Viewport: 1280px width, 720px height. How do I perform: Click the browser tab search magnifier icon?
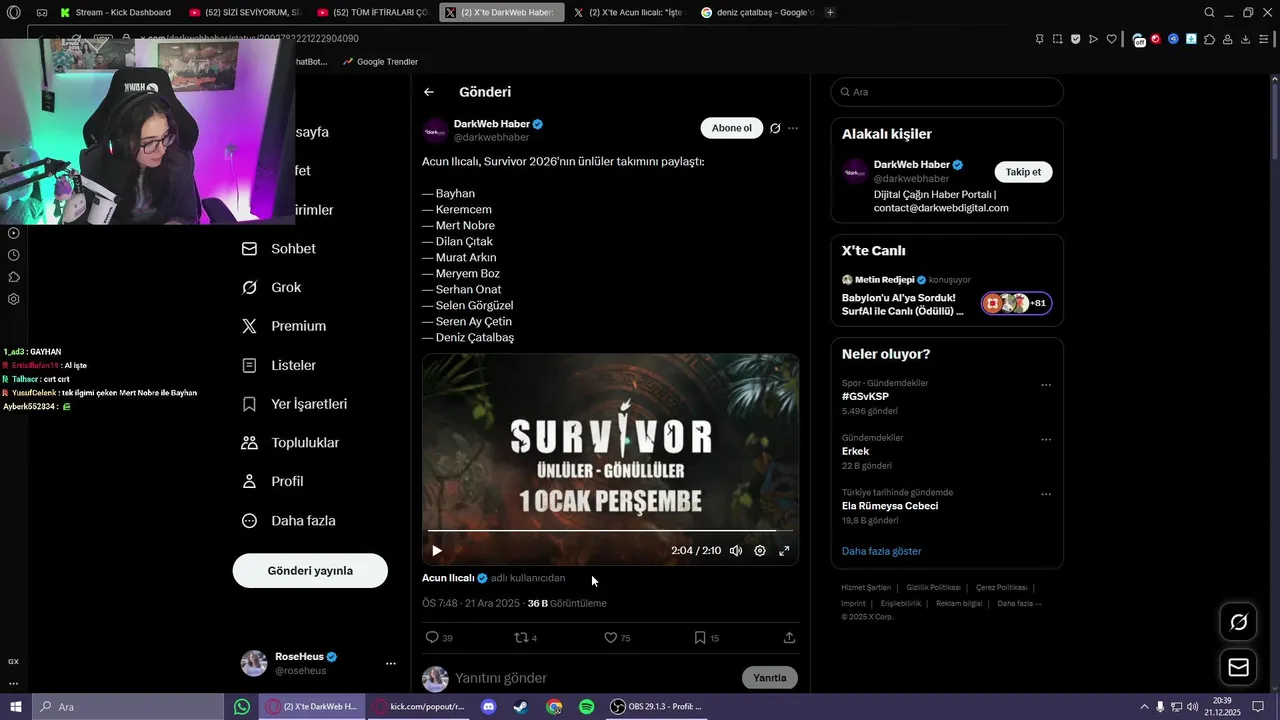click(1209, 12)
